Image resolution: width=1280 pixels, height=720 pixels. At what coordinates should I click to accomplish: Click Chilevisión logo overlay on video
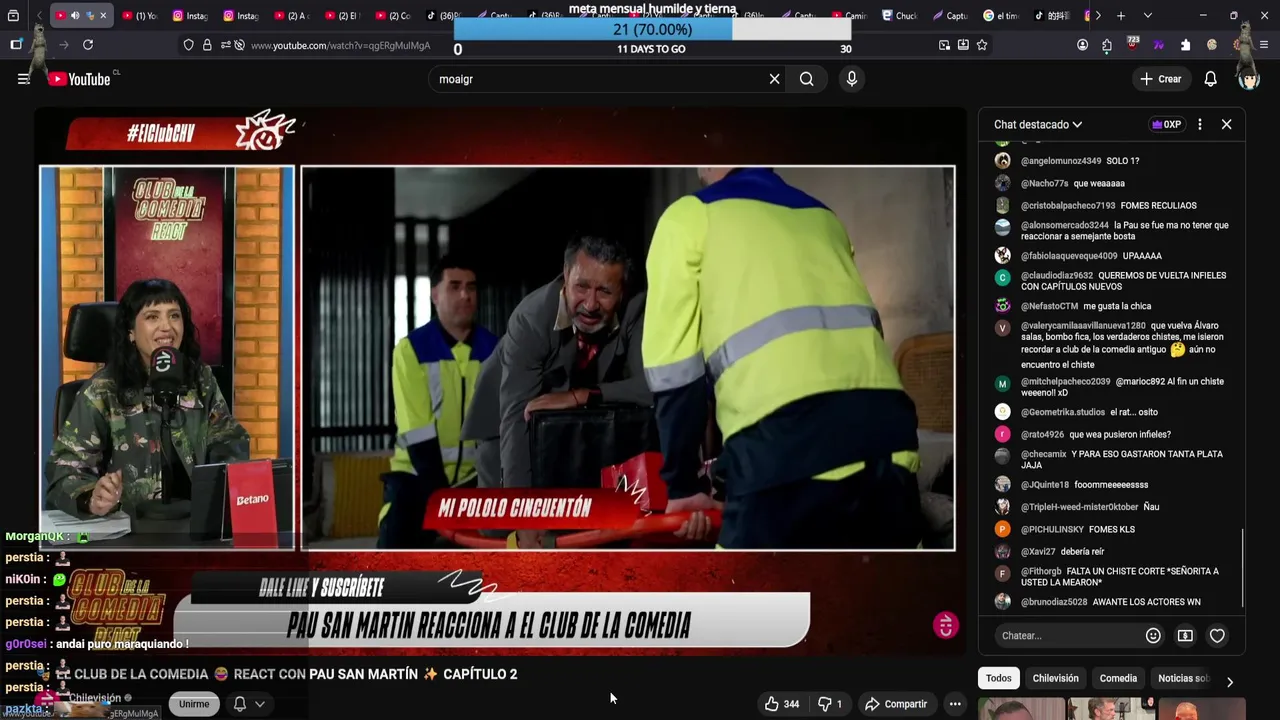pos(945,626)
